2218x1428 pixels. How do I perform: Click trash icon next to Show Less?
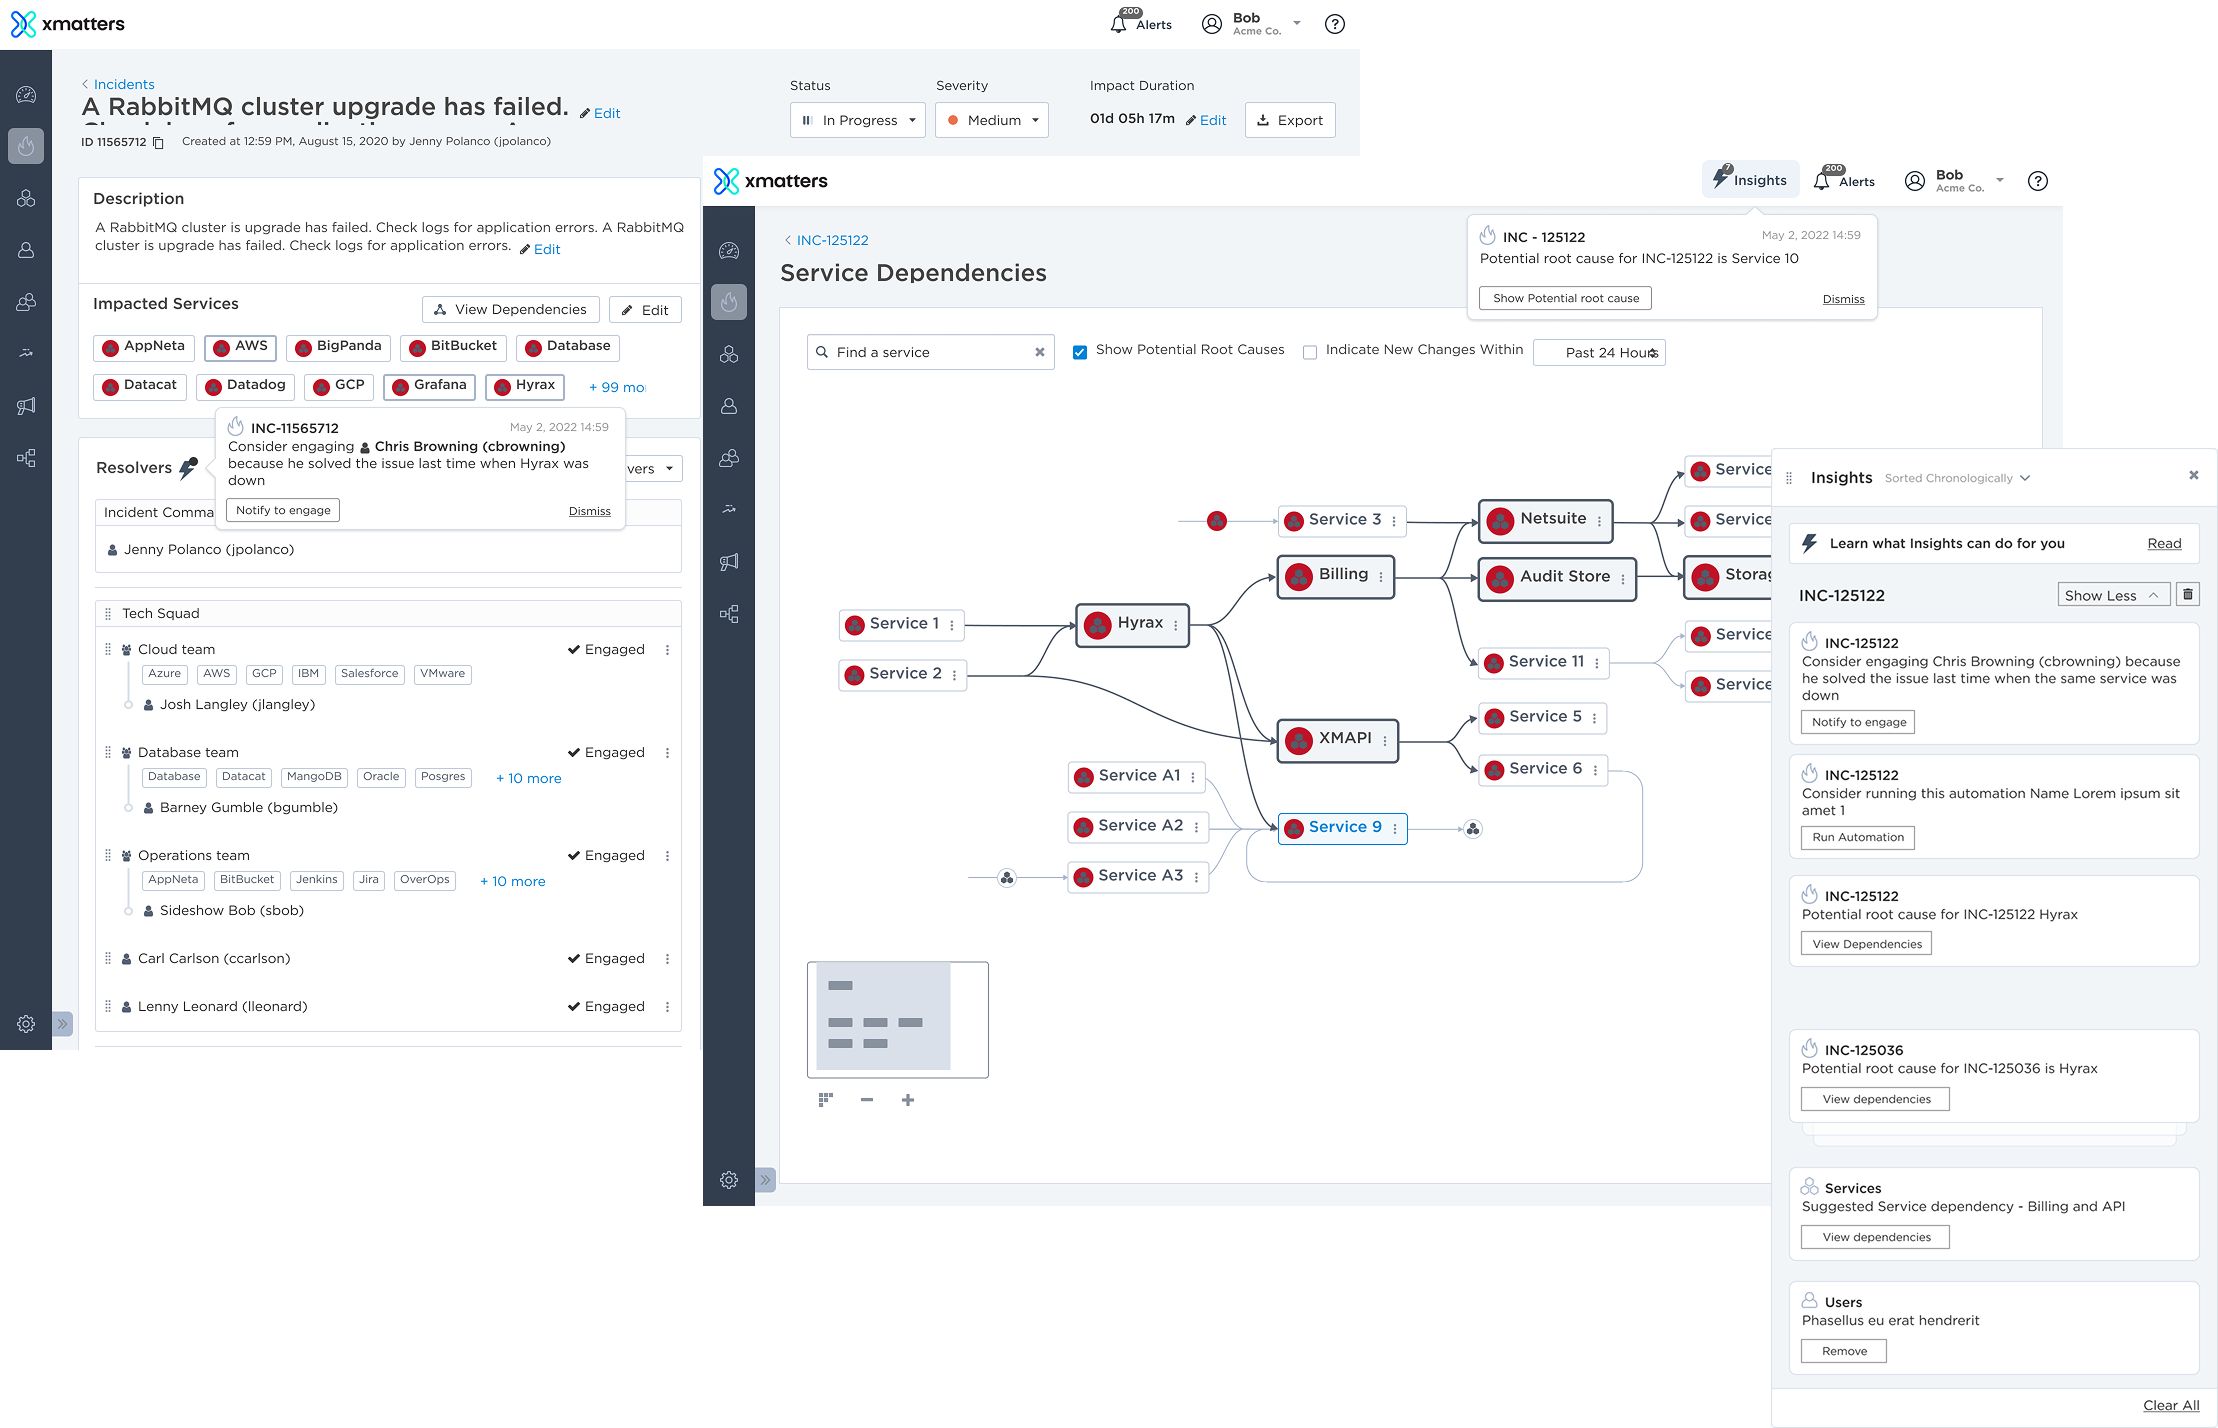click(2188, 595)
